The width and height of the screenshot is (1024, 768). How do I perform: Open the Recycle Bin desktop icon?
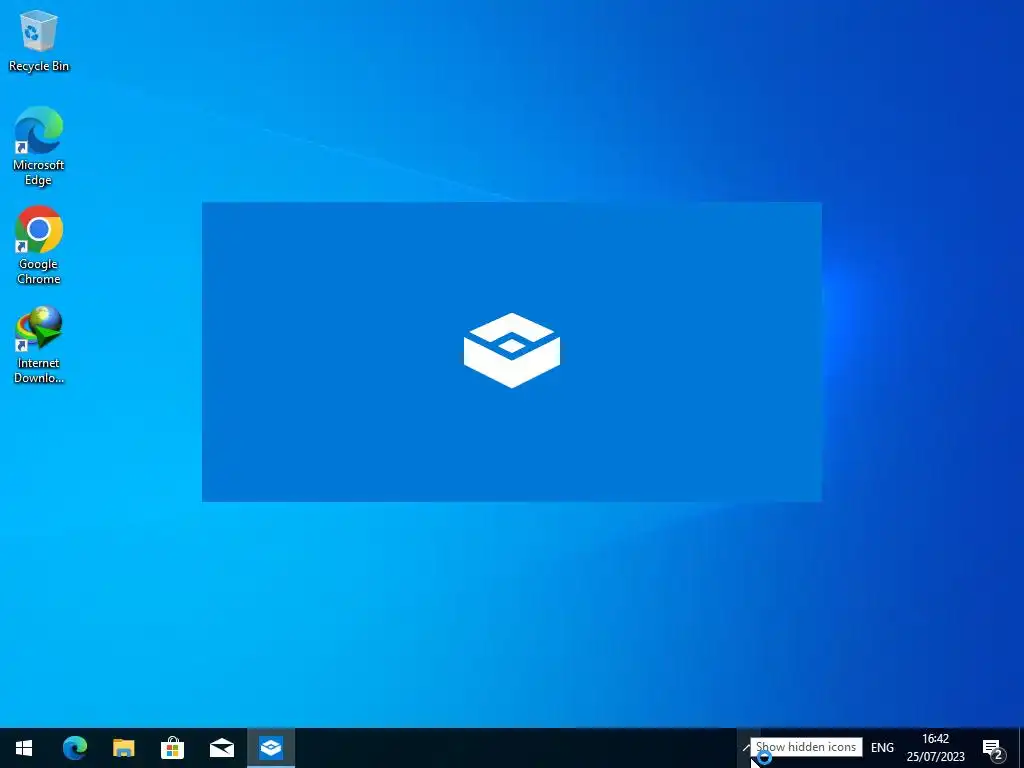(x=39, y=41)
